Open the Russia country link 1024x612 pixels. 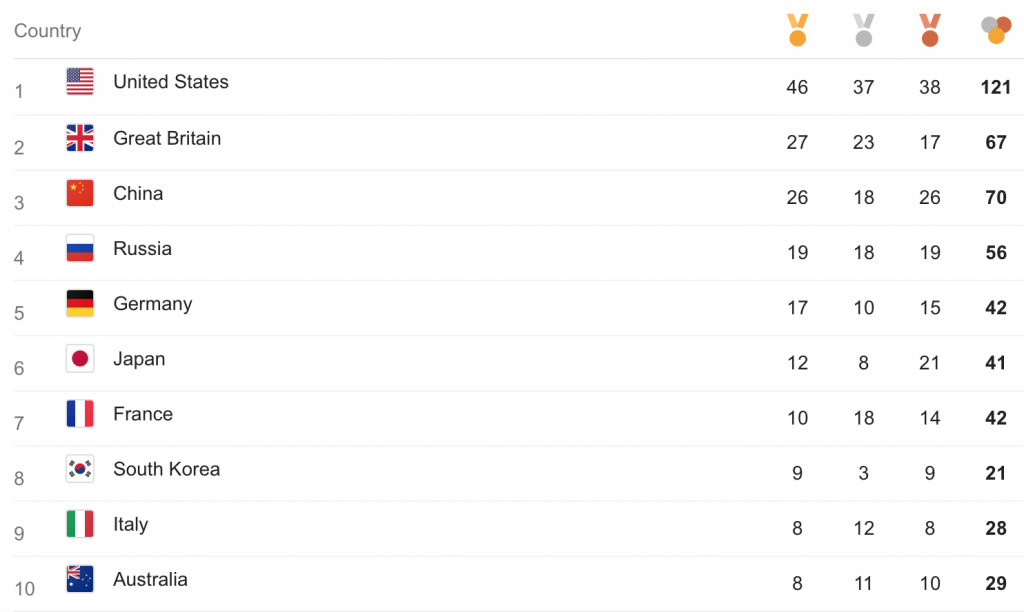click(142, 248)
